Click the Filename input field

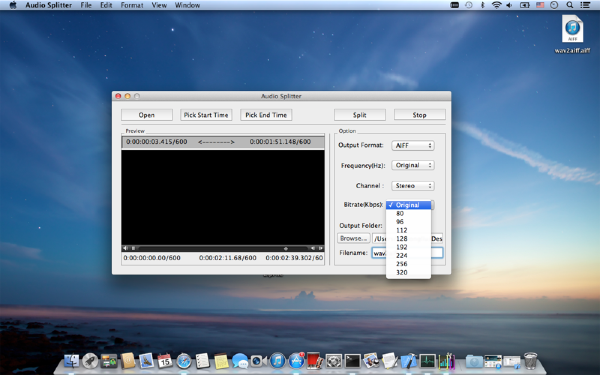(x=408, y=253)
